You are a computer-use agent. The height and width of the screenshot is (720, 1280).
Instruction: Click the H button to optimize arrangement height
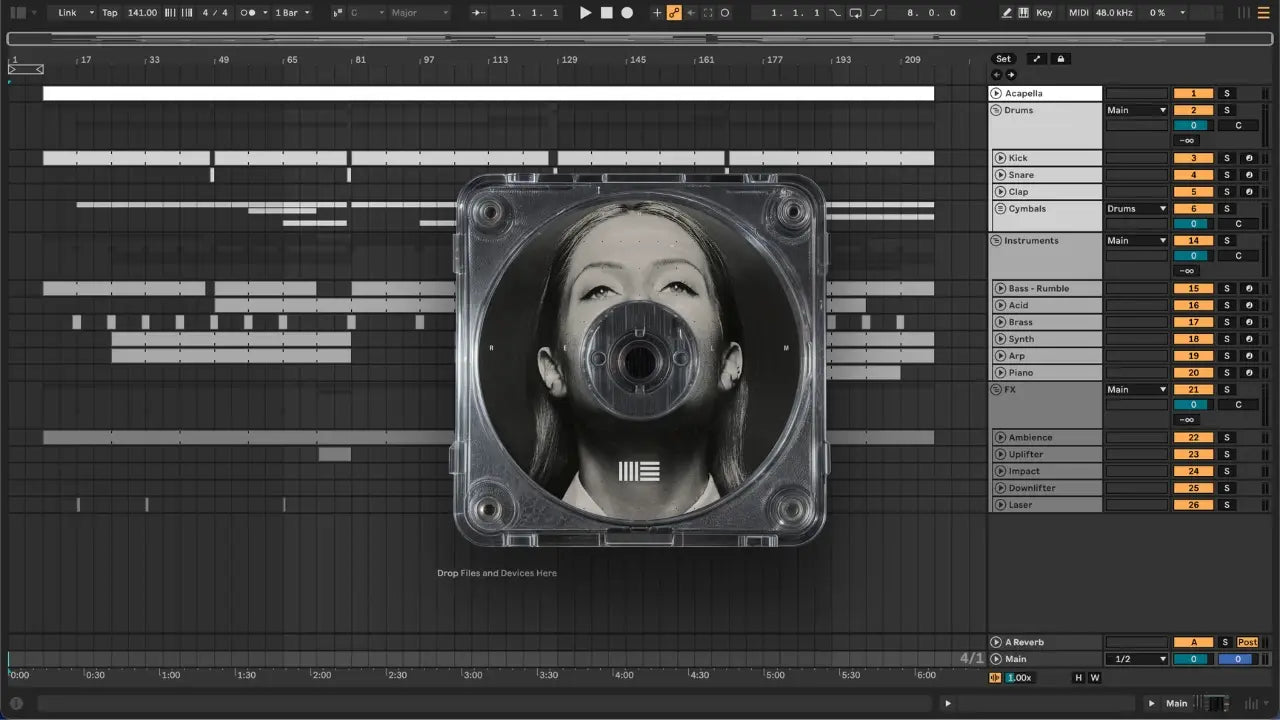[1079, 678]
